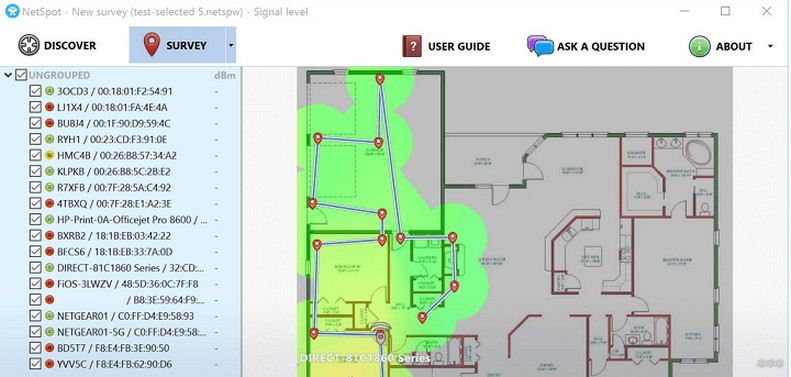Click the Ask a Question chat icon
This screenshot has height=377, width=791.
coord(540,45)
